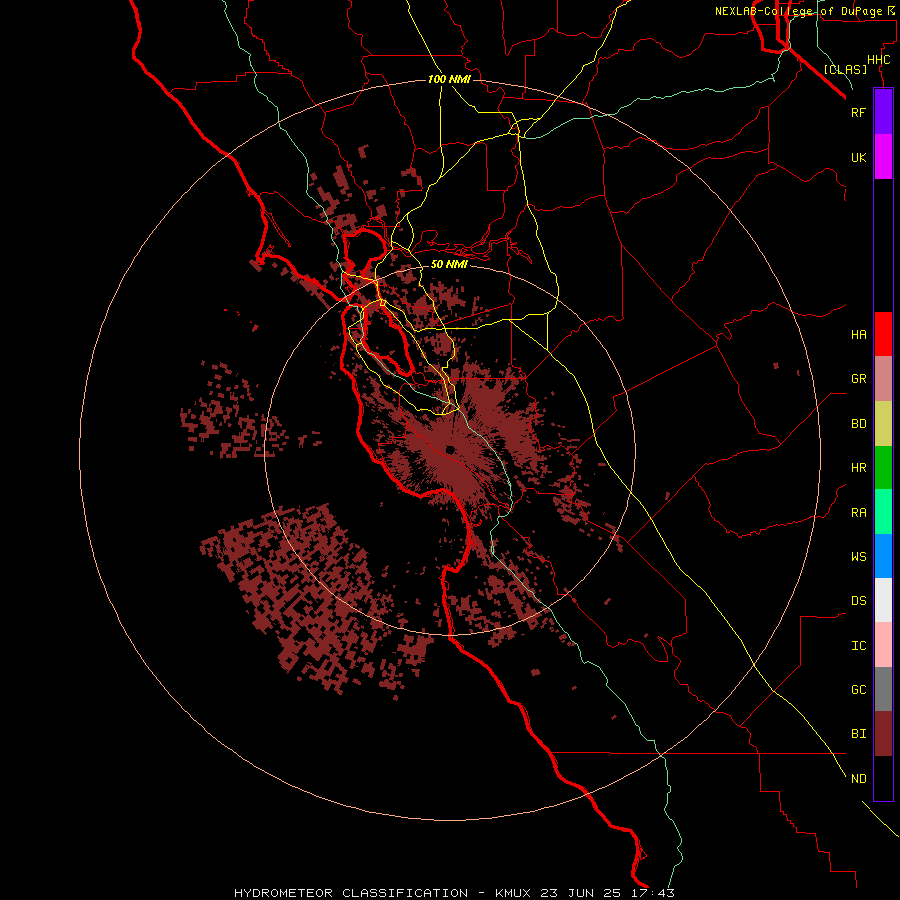Image resolution: width=900 pixels, height=900 pixels.
Task: Click the UK magenta legend swatch
Action: pos(883,157)
